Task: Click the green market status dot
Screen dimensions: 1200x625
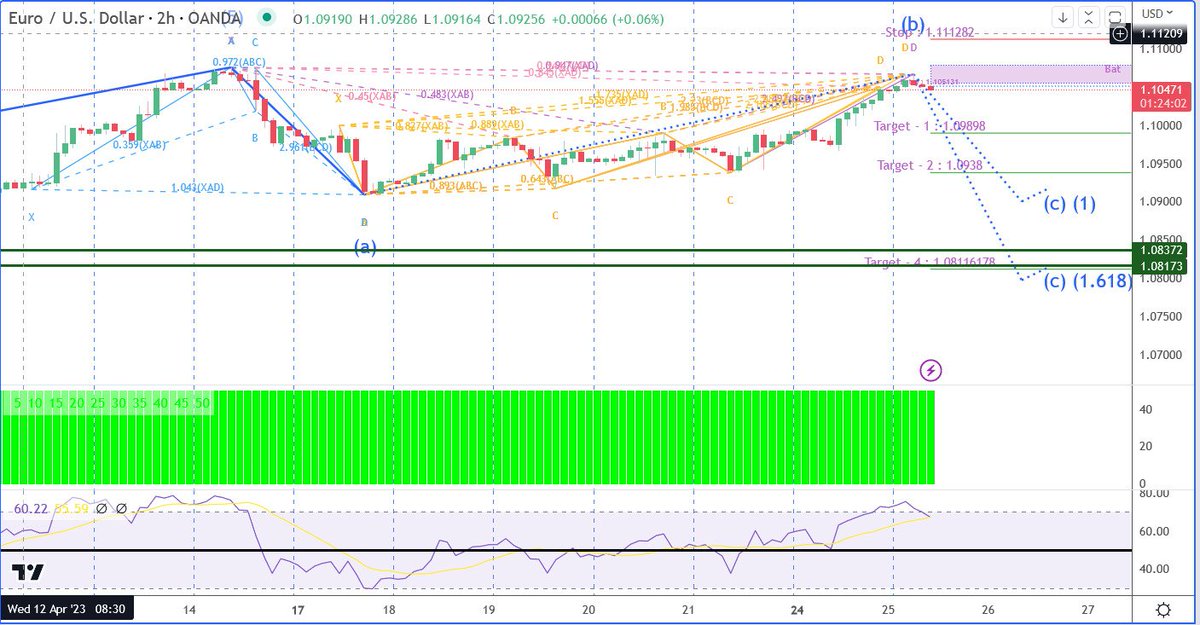Action: (265, 17)
